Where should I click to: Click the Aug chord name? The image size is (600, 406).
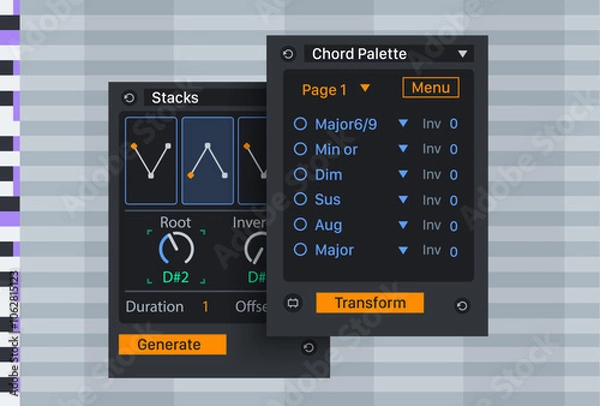coord(328,225)
